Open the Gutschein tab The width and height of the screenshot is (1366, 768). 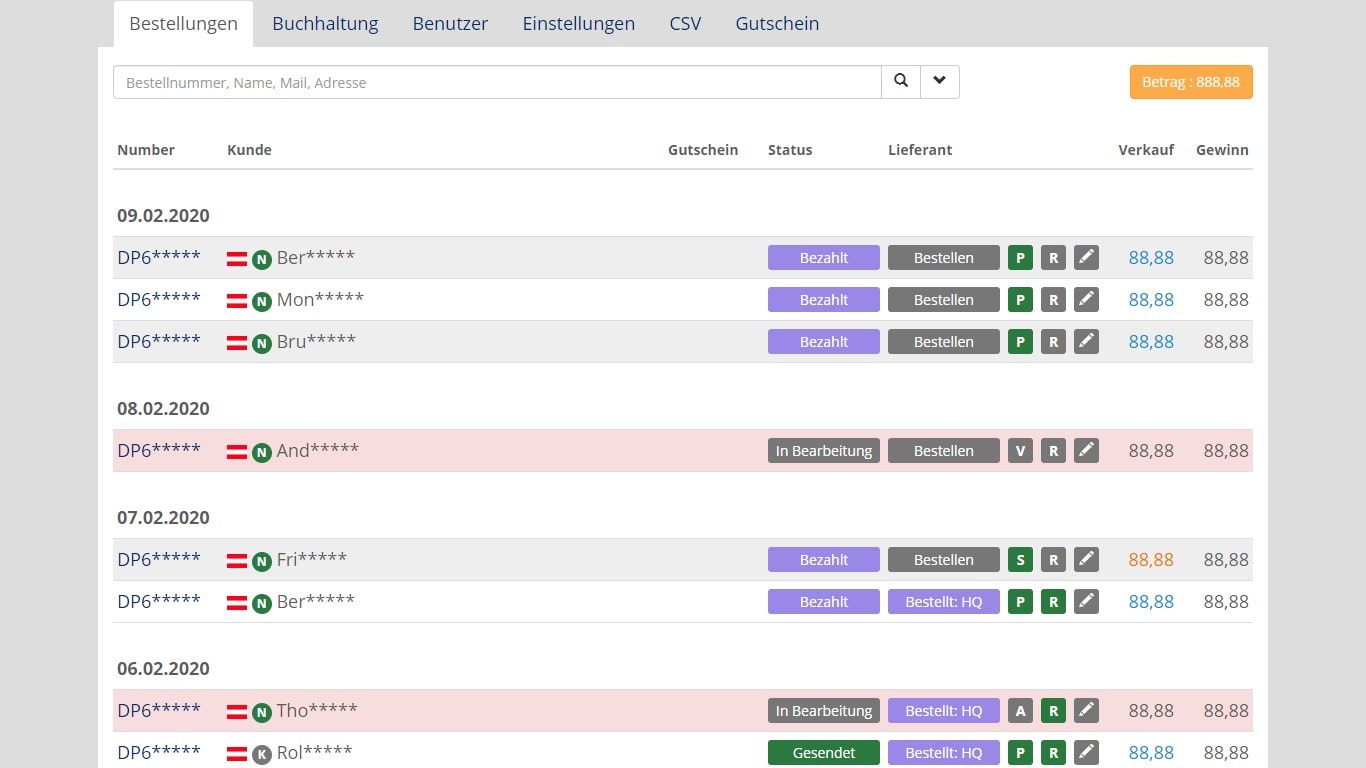[x=777, y=24]
